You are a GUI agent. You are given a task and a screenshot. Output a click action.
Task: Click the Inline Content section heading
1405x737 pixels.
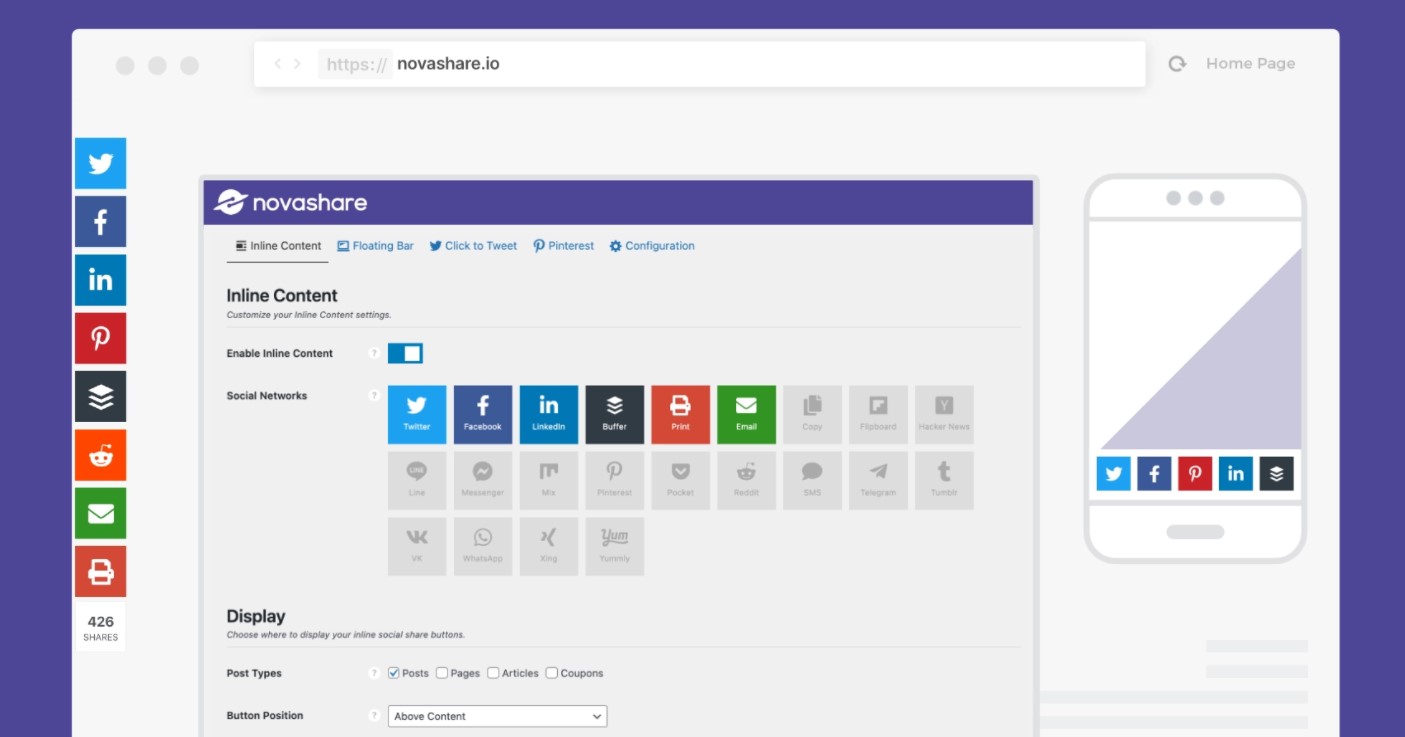coord(282,296)
